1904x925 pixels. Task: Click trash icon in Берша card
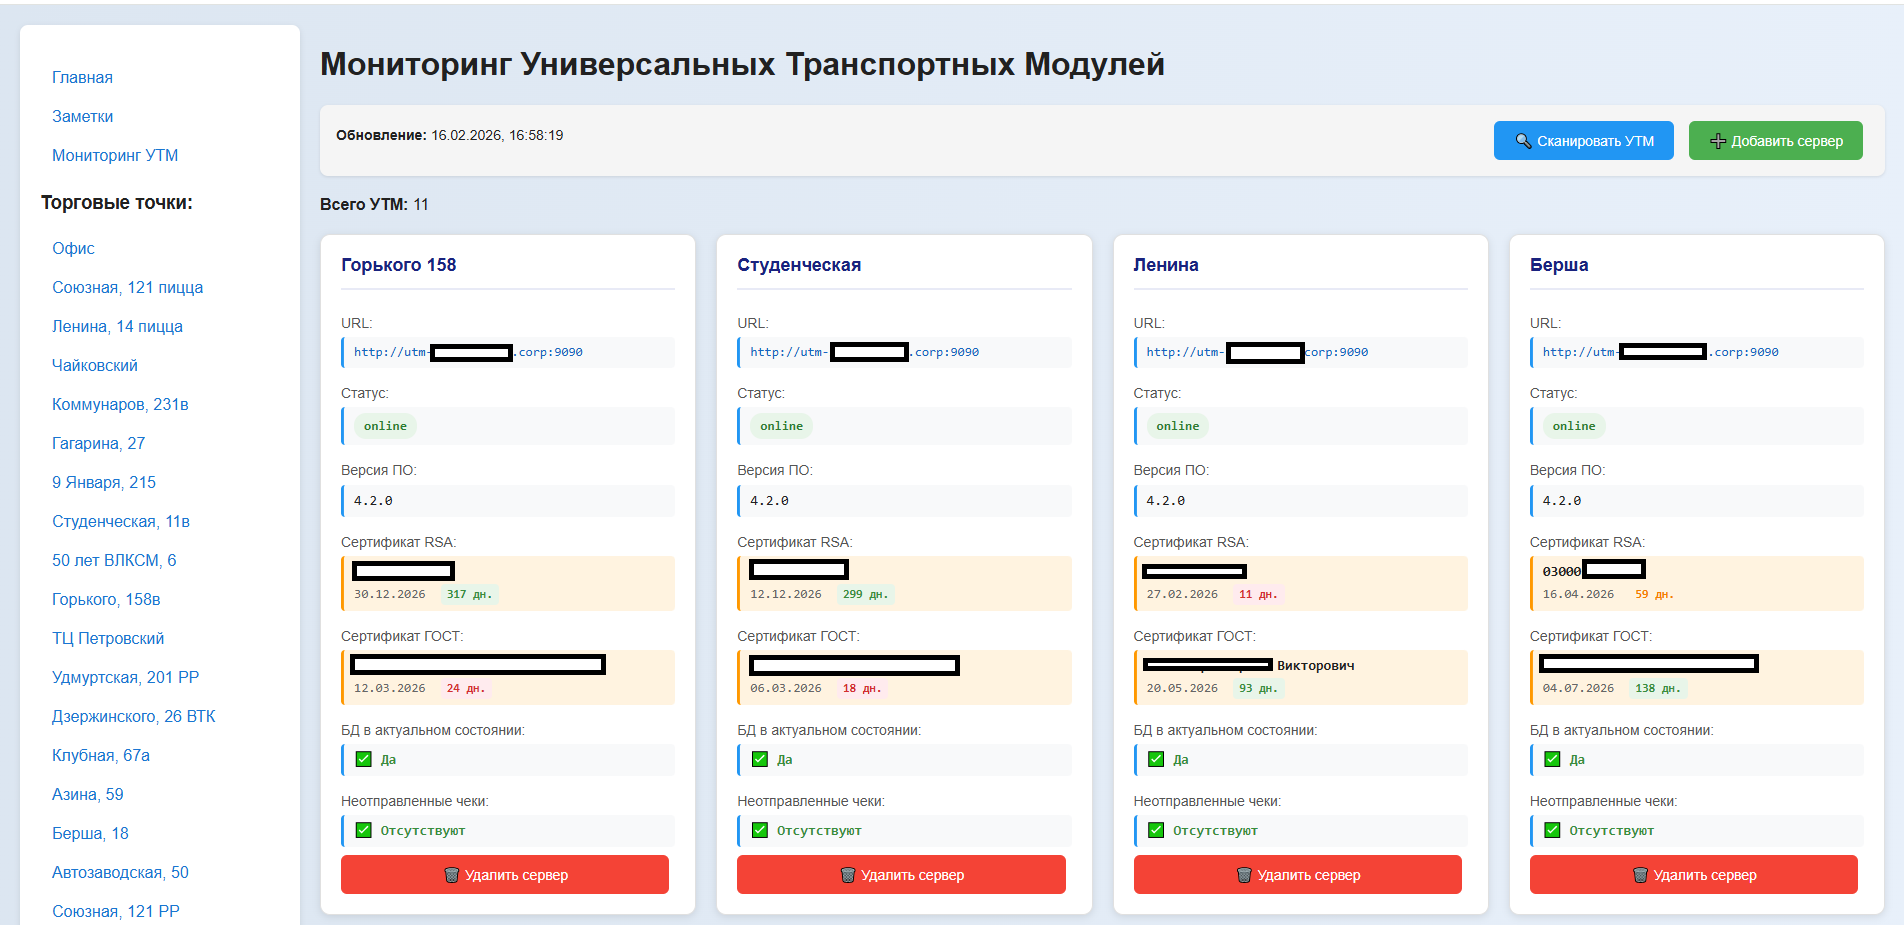coord(1640,875)
